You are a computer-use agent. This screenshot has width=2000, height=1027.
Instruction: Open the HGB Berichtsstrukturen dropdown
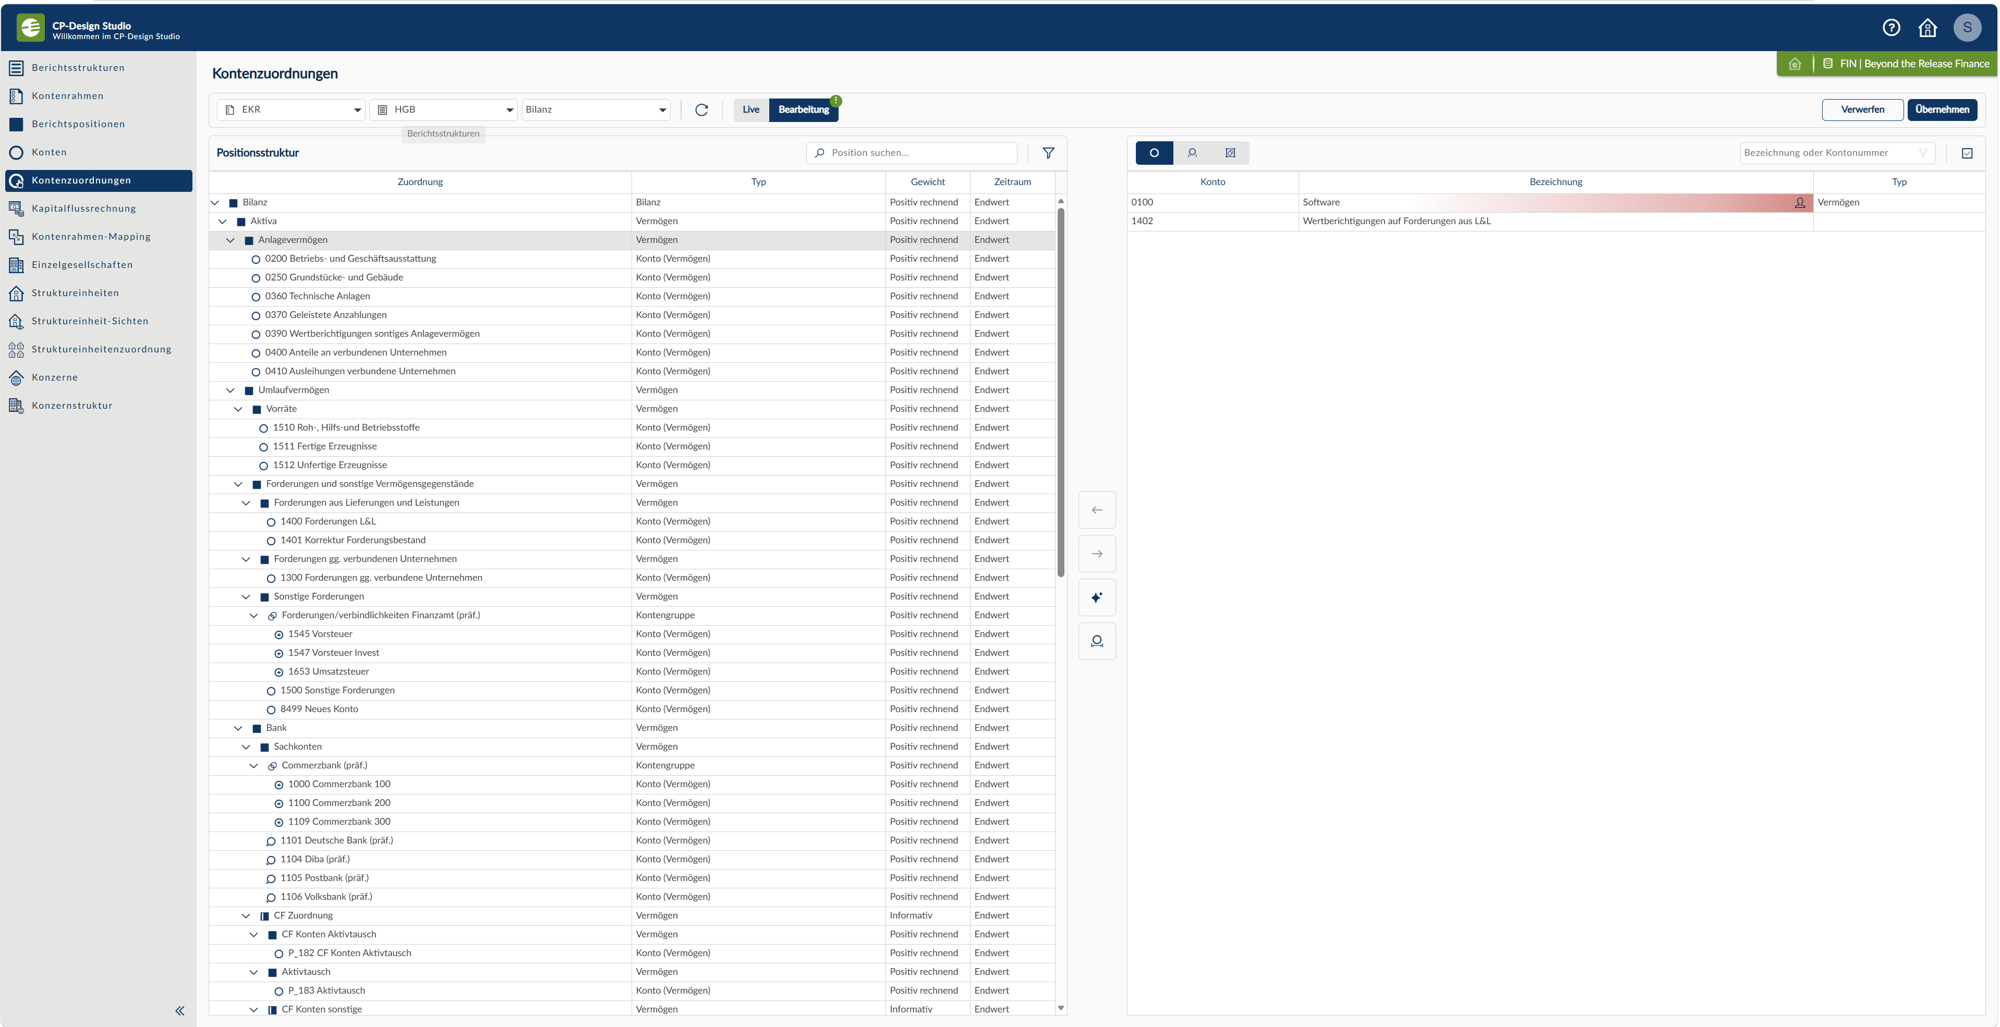coord(444,110)
